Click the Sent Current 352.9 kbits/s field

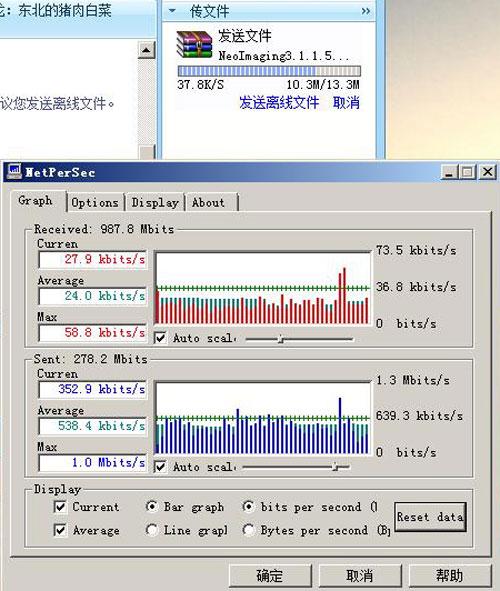(x=93, y=389)
